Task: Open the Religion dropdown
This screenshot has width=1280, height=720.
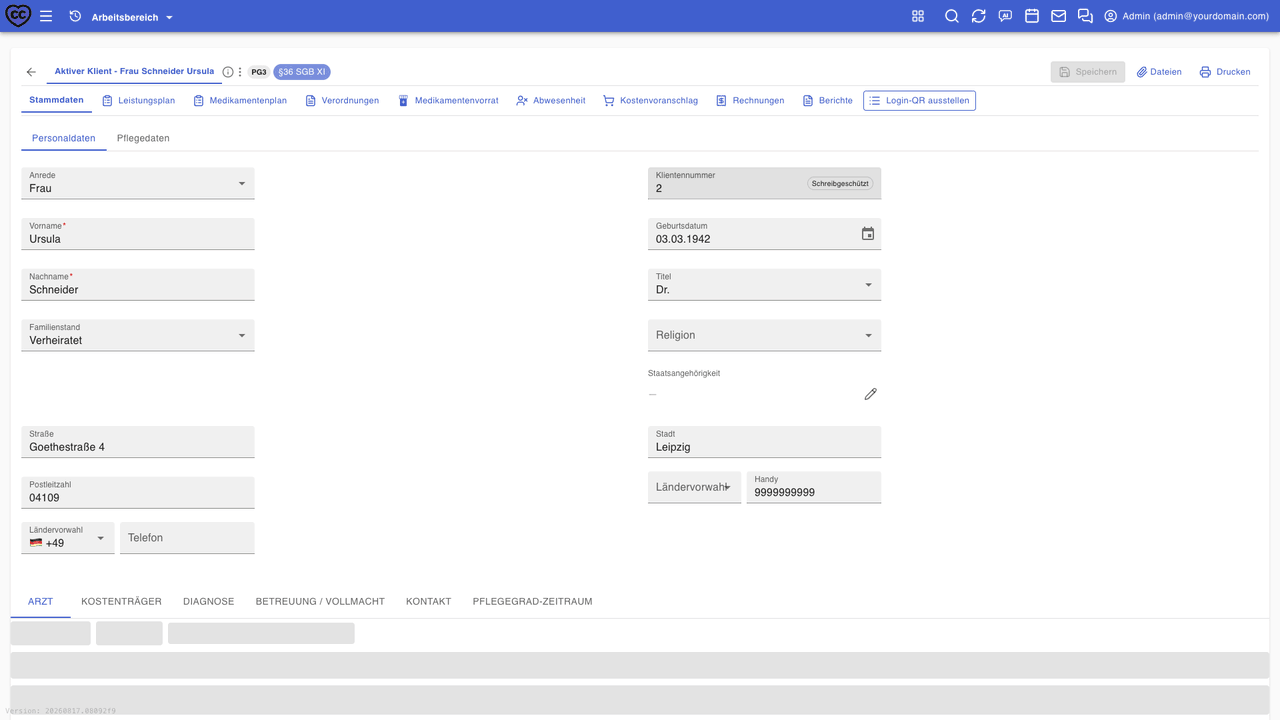Action: coord(764,335)
